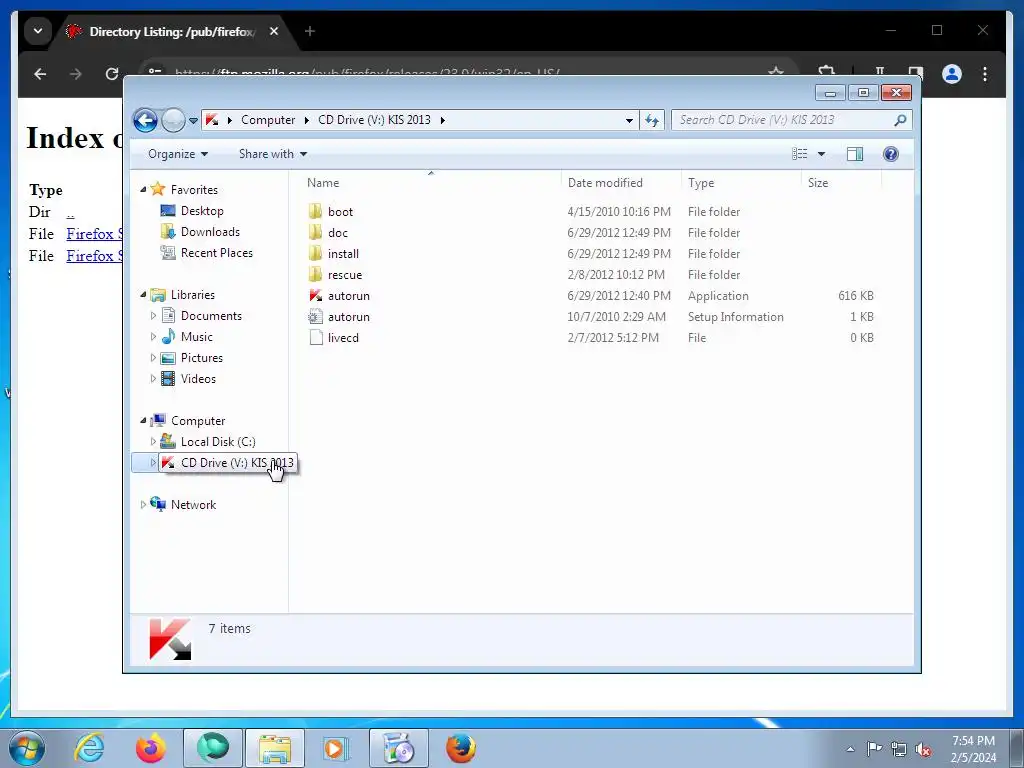Select the install folder icon
The height and width of the screenshot is (768, 1024).
(x=315, y=253)
